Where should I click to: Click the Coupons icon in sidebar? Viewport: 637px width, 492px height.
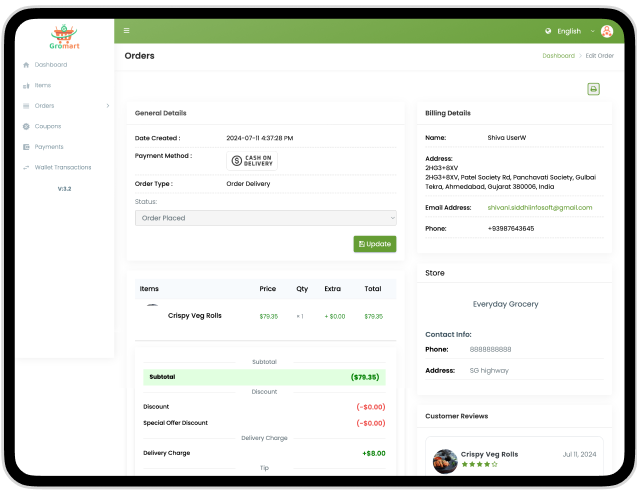coord(26,126)
